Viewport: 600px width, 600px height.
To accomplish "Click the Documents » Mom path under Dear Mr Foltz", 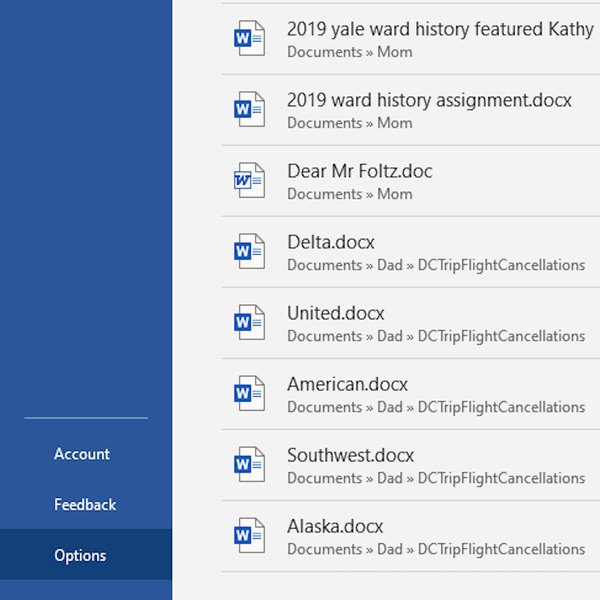I will point(350,194).
